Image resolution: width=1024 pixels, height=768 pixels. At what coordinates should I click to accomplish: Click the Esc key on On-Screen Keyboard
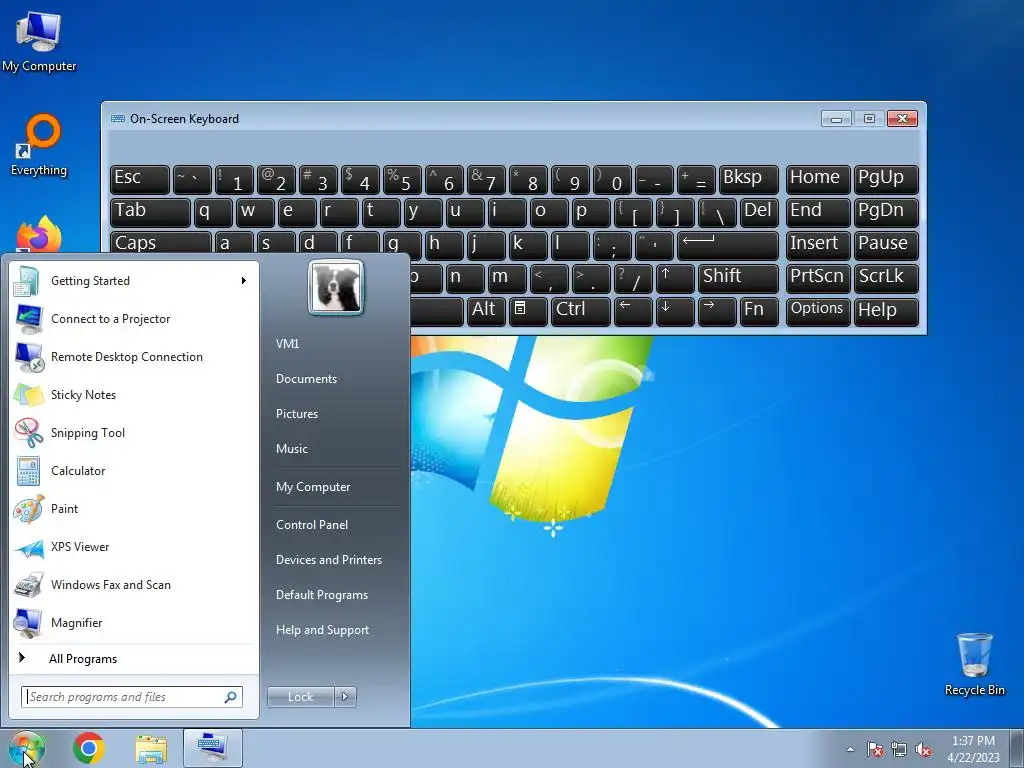tap(140, 180)
